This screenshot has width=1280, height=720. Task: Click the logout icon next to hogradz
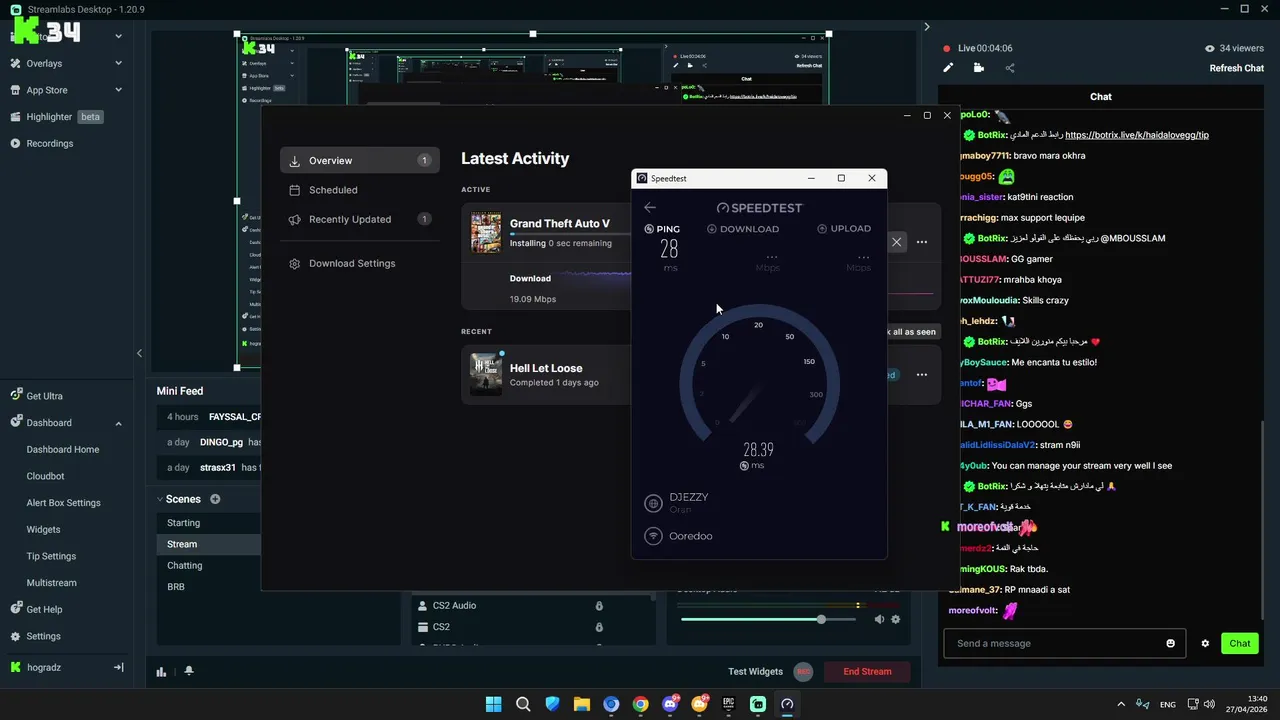118,667
